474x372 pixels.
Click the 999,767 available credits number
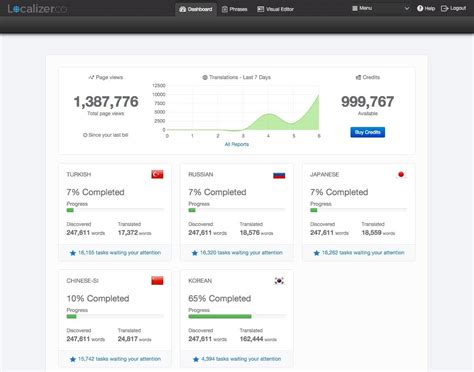(x=368, y=102)
